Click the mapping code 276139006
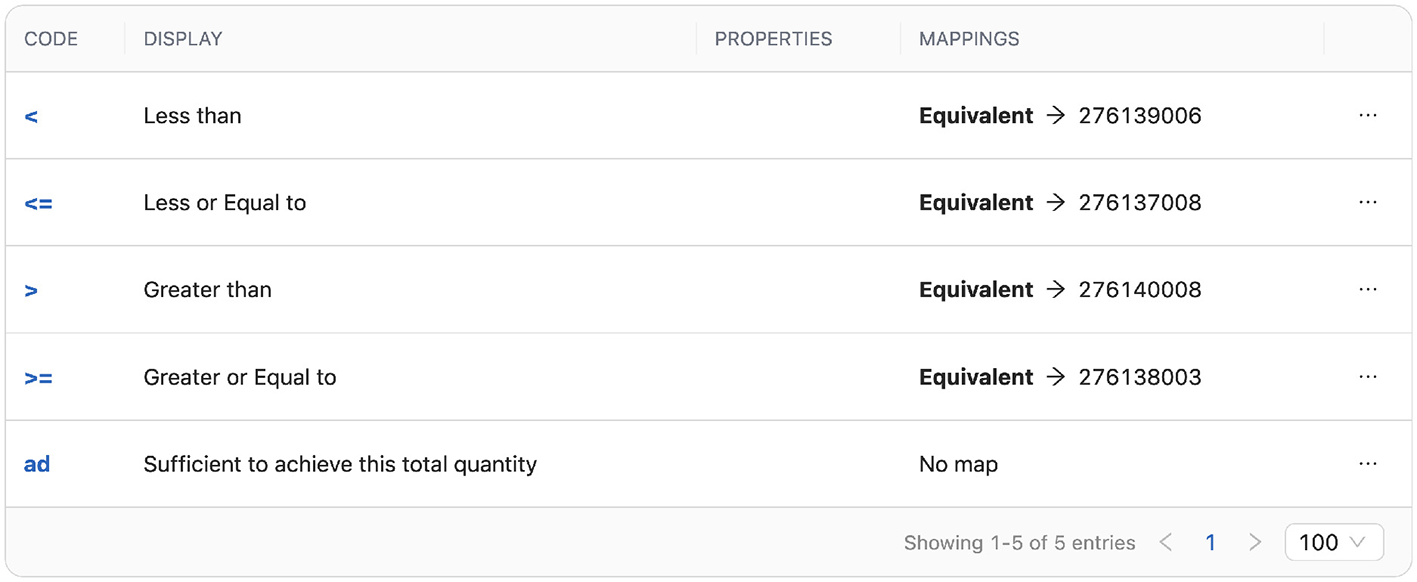This screenshot has width=1417, height=582. tap(1140, 116)
